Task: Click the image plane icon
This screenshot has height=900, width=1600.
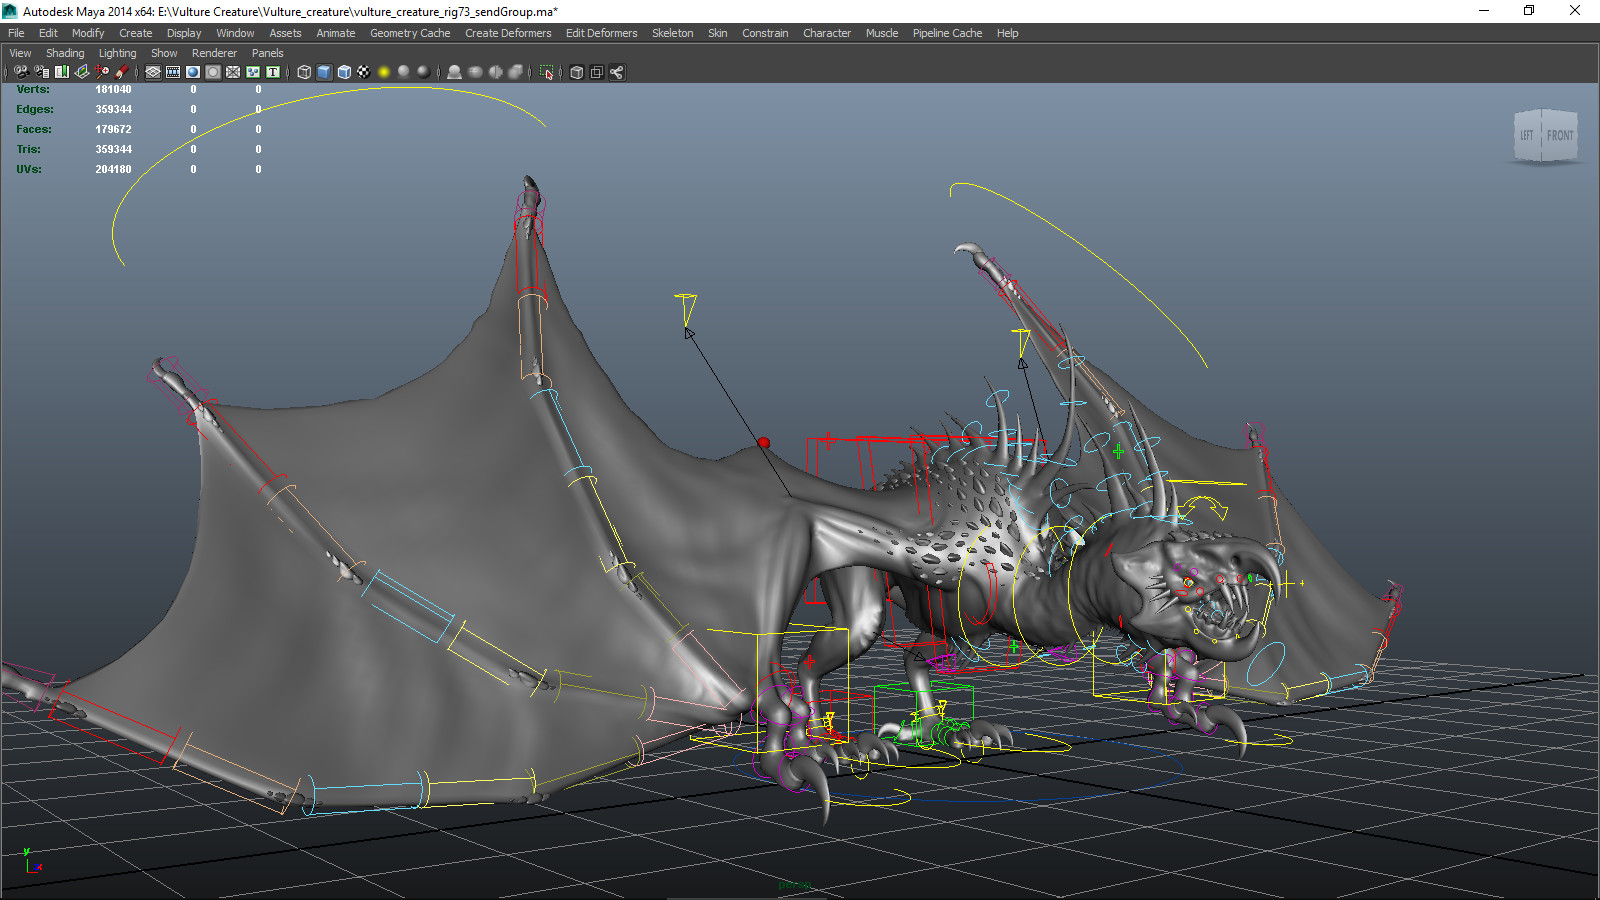Action: [82, 72]
